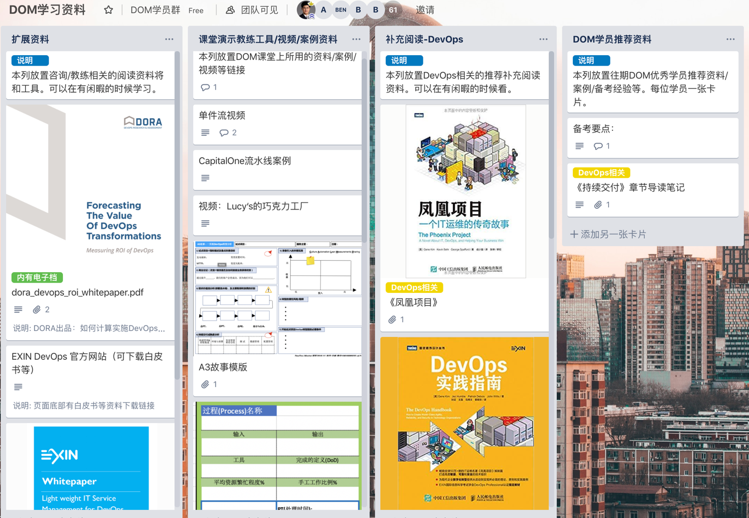The width and height of the screenshot is (749, 518).
Task: Open the 《凤凰项目》 card title
Action: pyautogui.click(x=412, y=302)
